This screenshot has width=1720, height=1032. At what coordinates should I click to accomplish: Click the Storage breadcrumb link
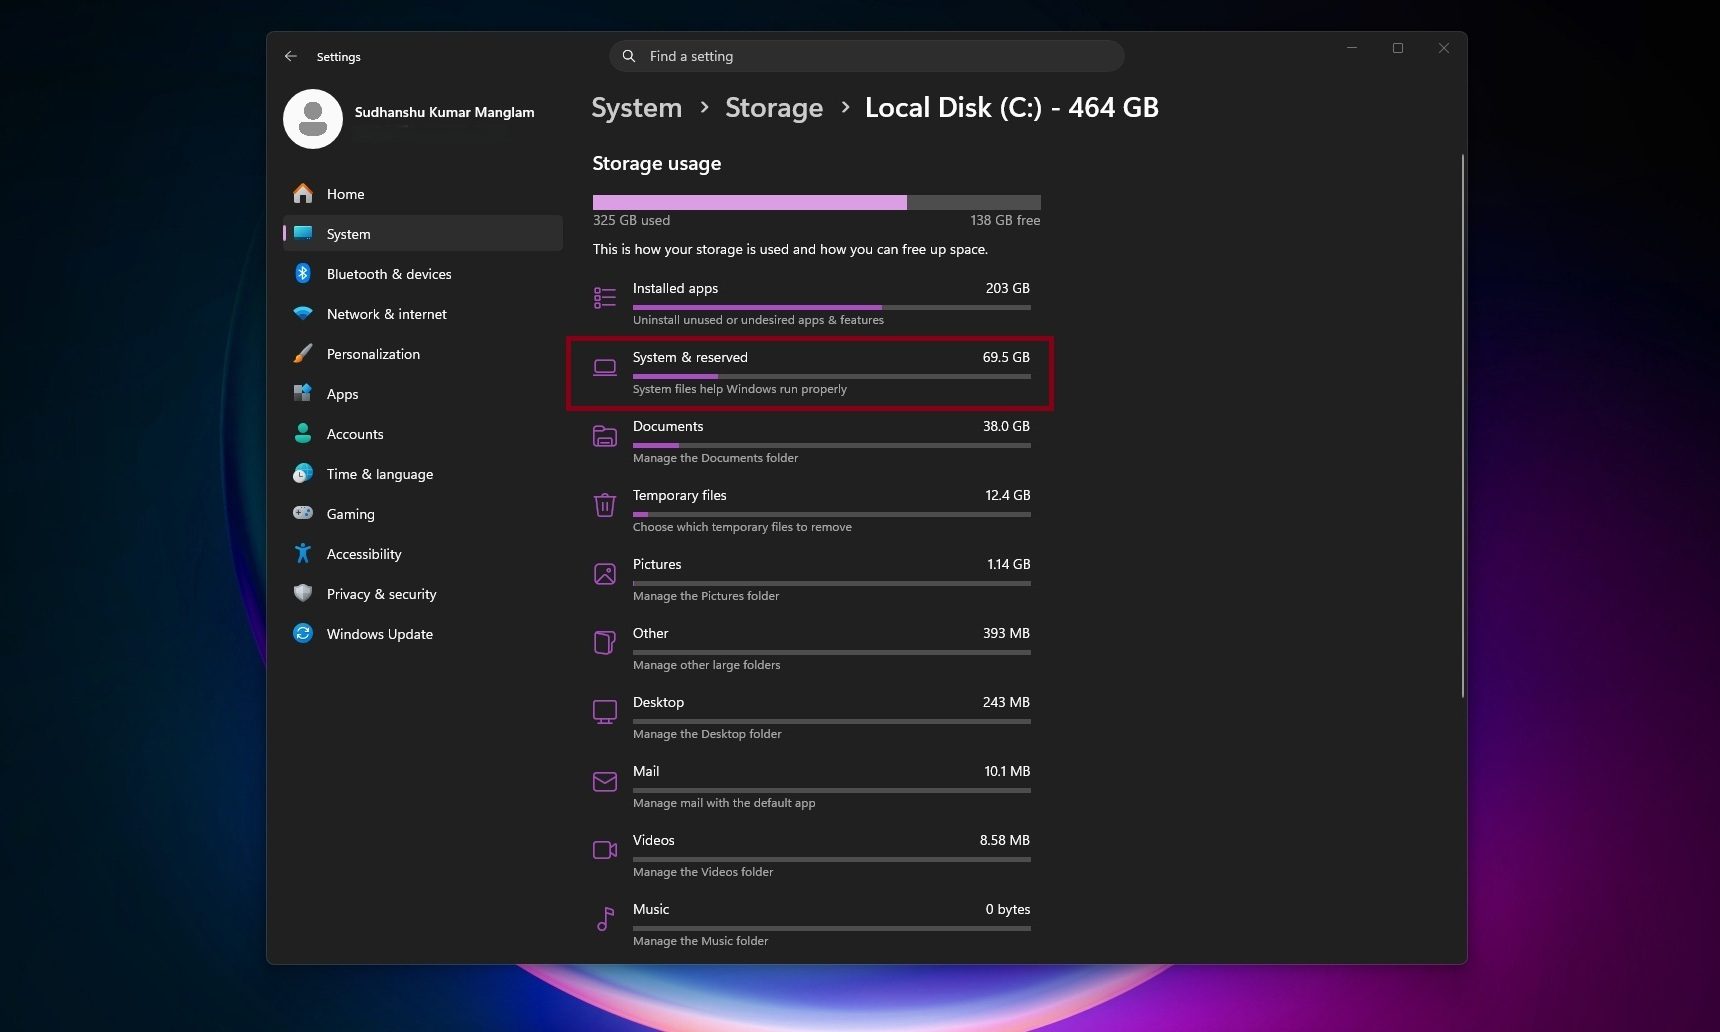(774, 108)
